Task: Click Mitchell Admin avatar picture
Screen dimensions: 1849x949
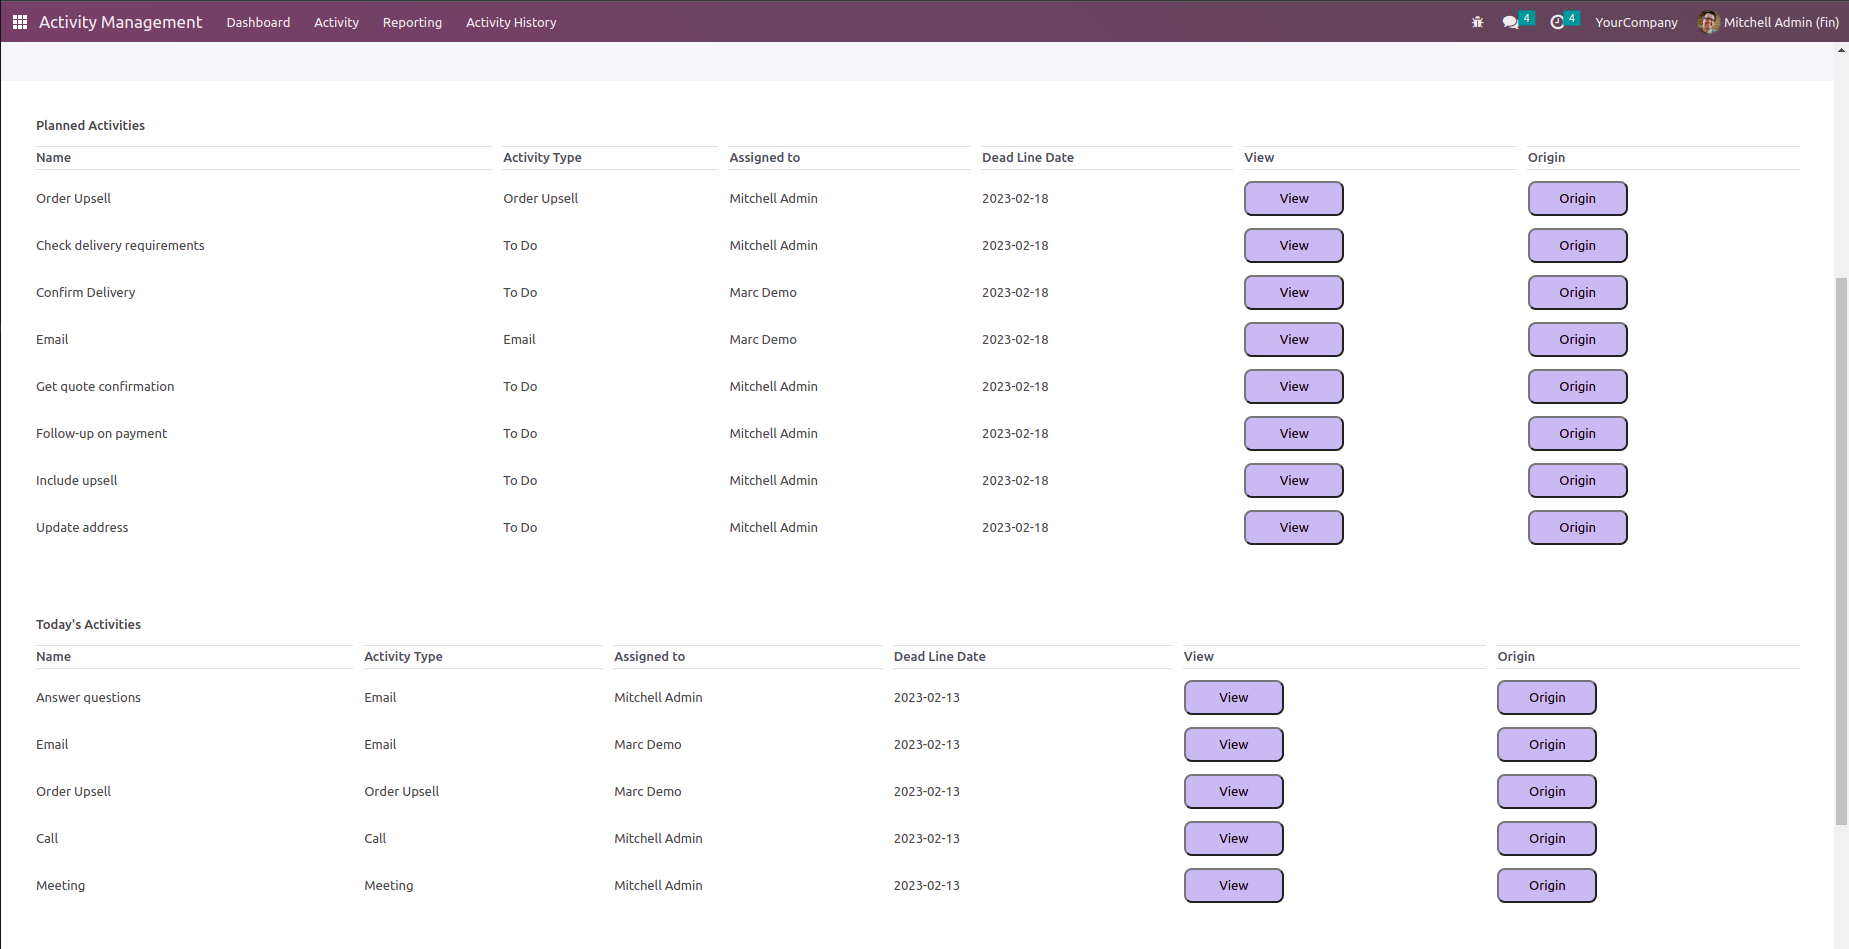Action: [x=1708, y=22]
